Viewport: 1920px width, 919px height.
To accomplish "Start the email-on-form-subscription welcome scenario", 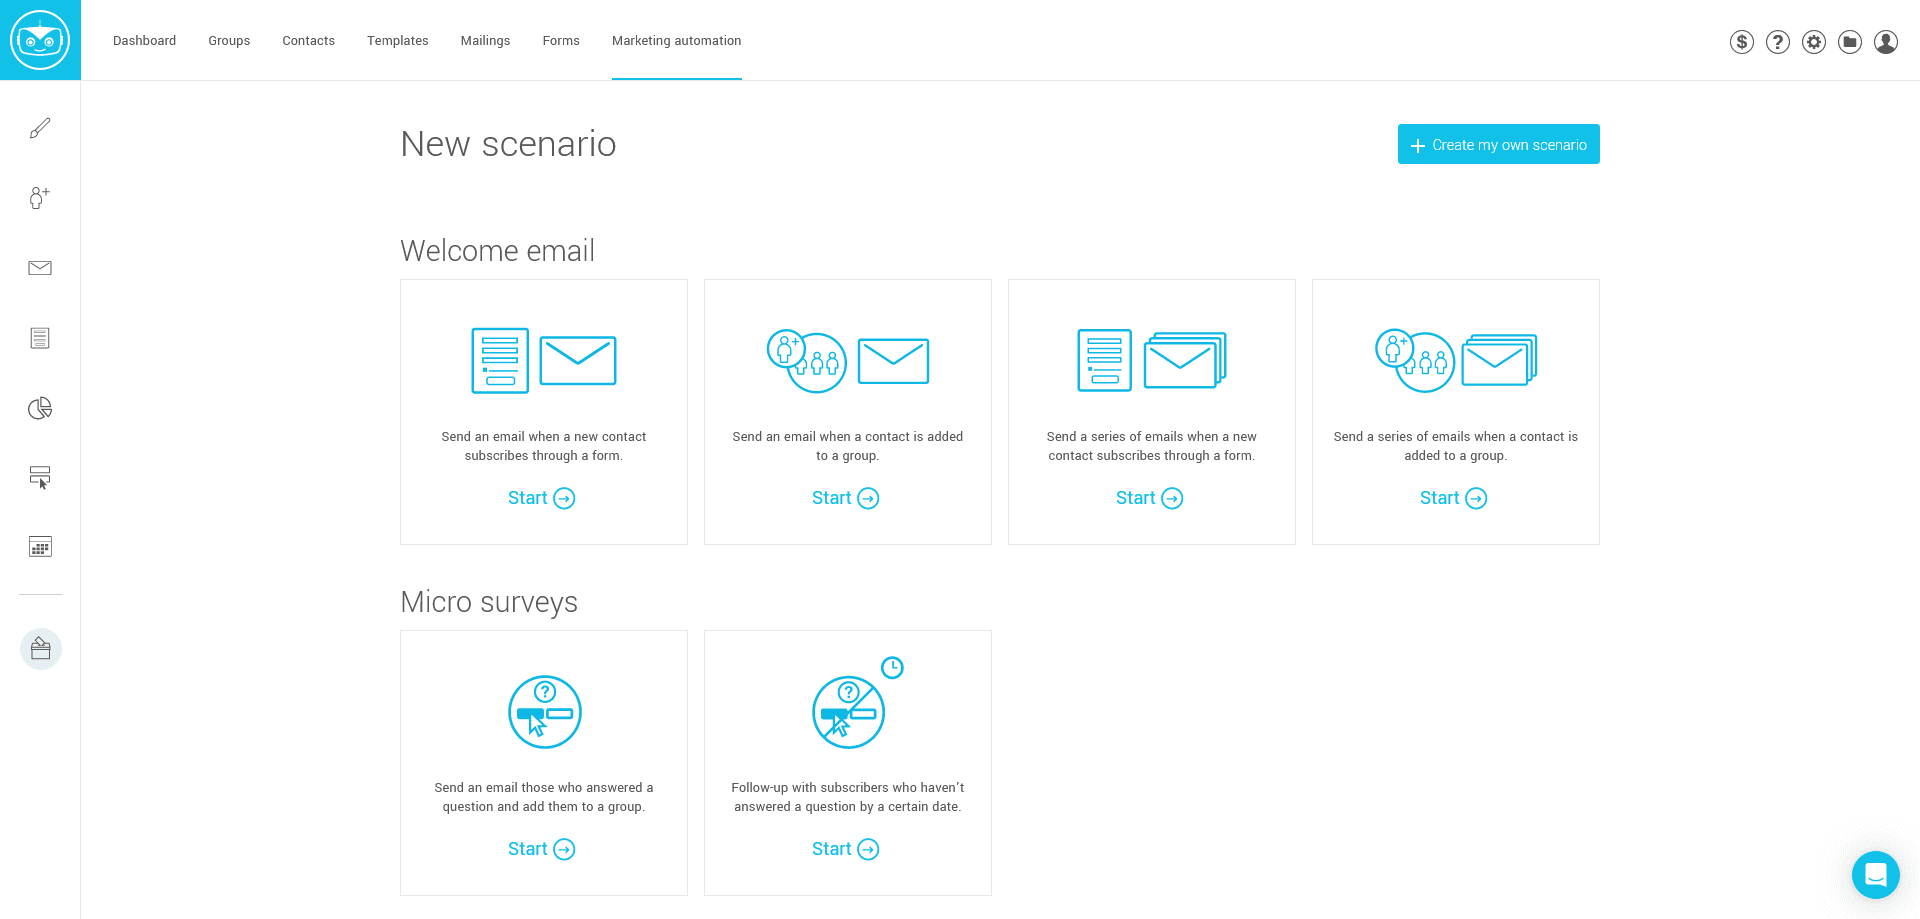I will tap(541, 497).
